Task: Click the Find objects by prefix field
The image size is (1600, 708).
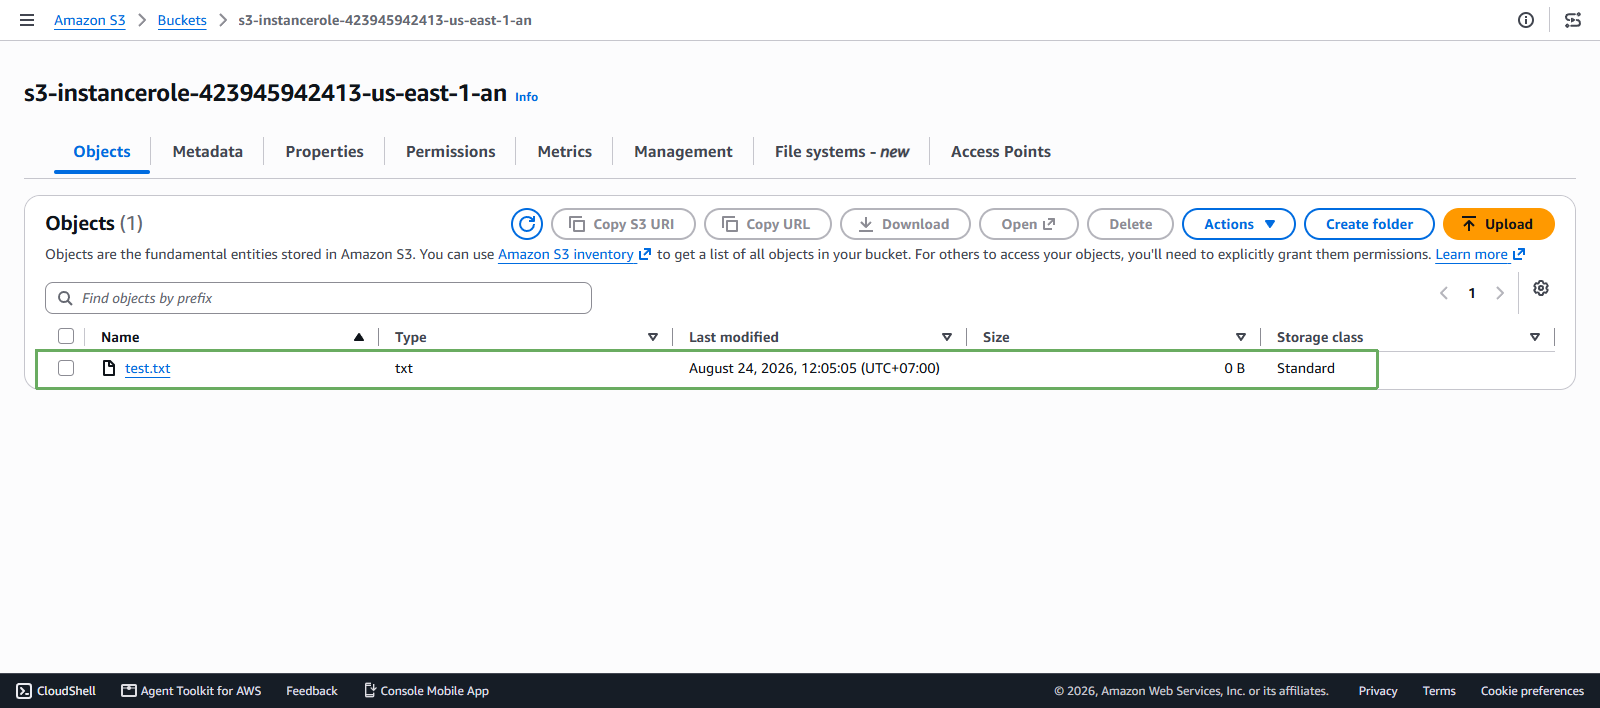Action: click(x=318, y=298)
